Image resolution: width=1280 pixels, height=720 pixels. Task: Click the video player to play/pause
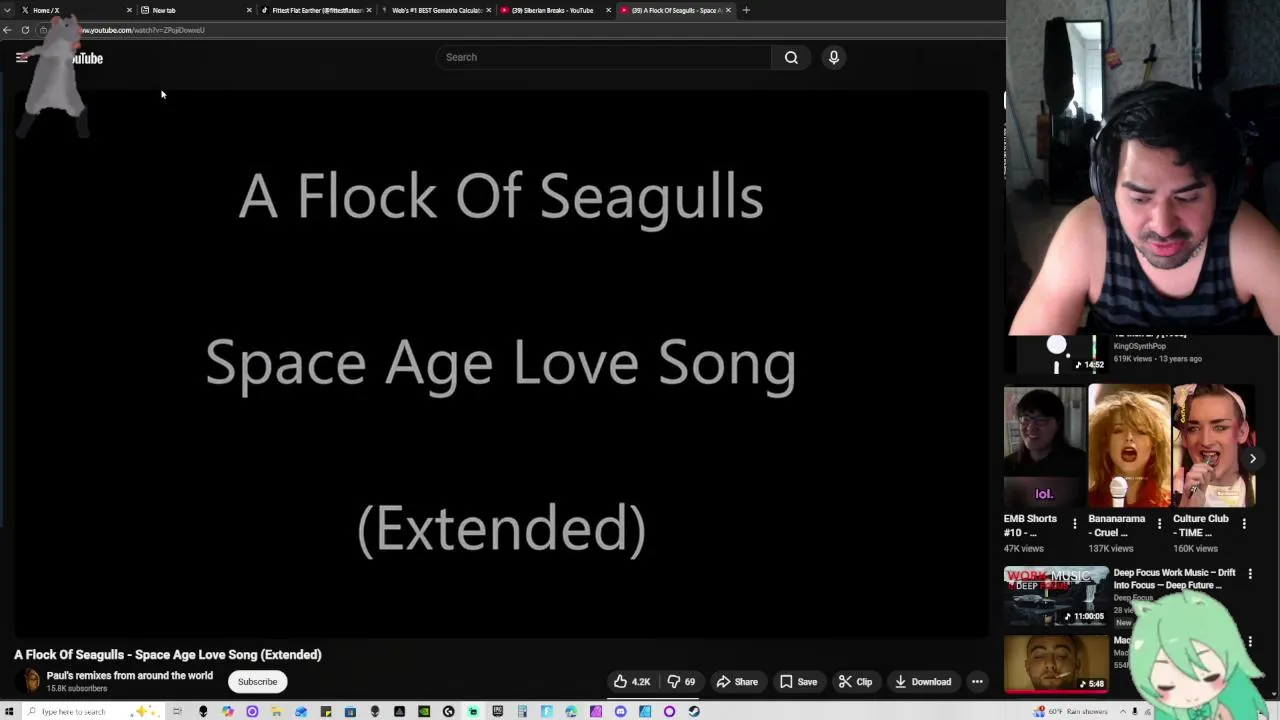(500, 362)
